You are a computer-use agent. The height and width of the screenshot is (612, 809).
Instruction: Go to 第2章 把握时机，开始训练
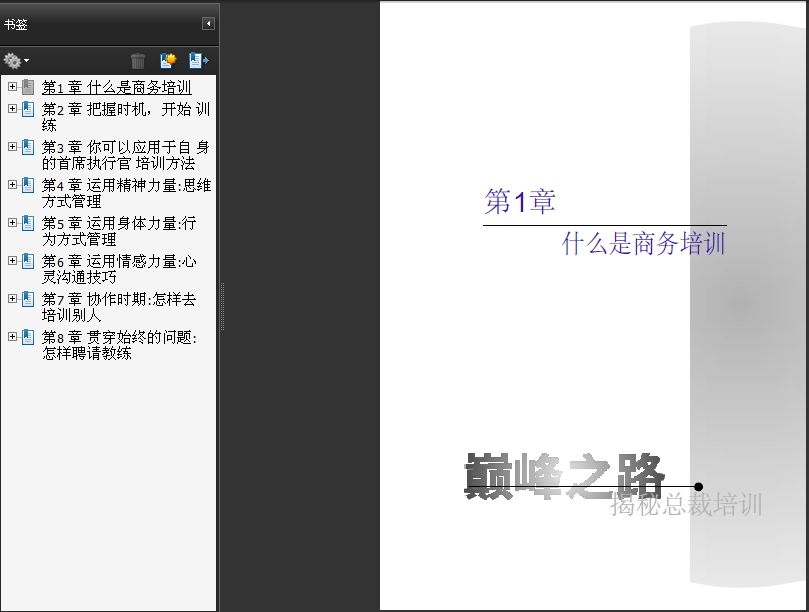126,117
